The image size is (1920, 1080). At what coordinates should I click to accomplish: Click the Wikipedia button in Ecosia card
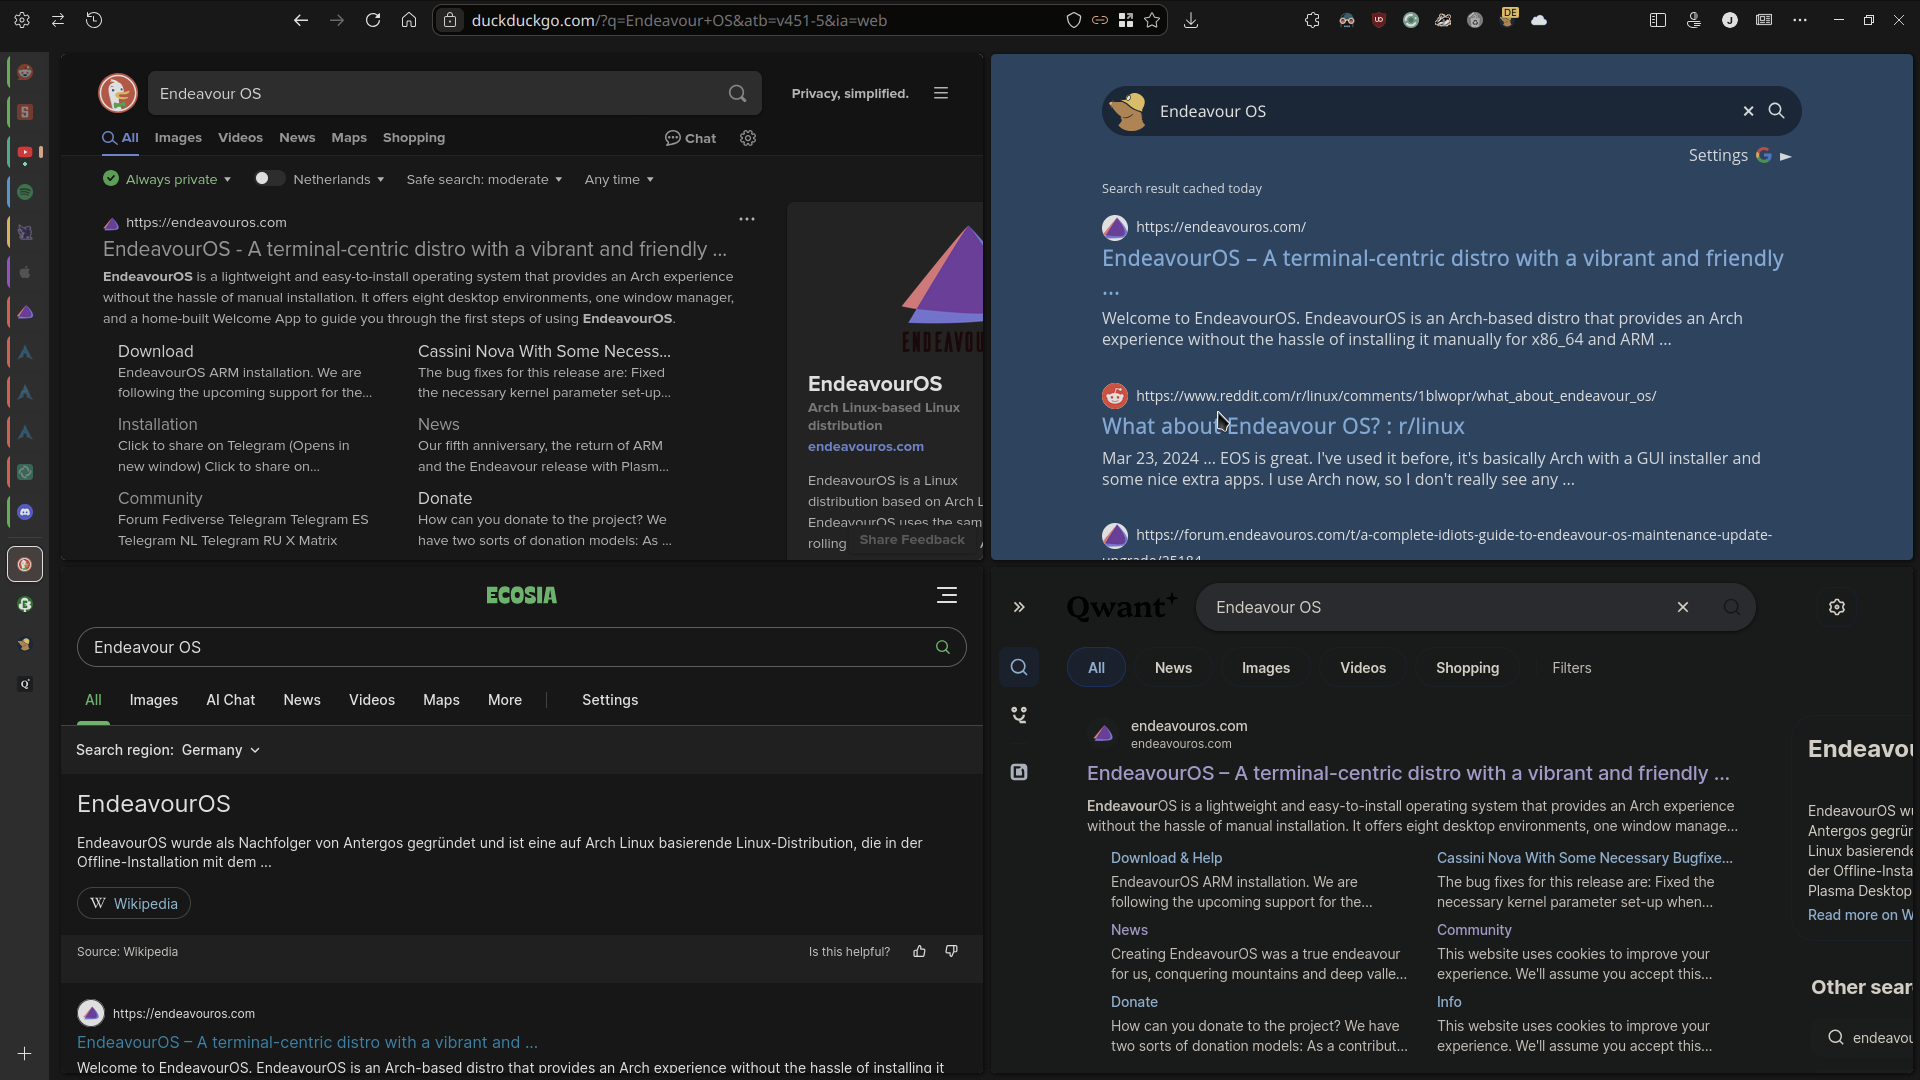tap(134, 903)
